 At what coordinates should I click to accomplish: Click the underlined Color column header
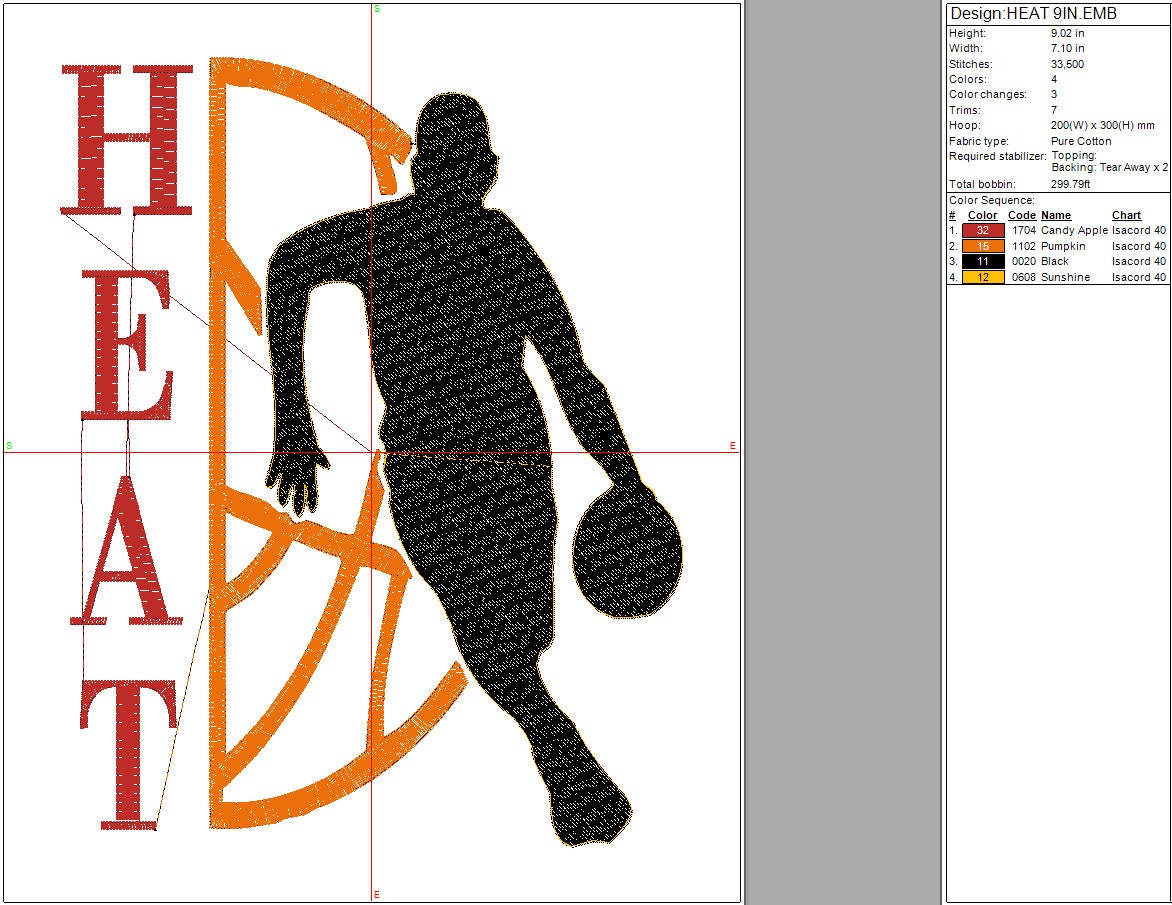point(982,215)
